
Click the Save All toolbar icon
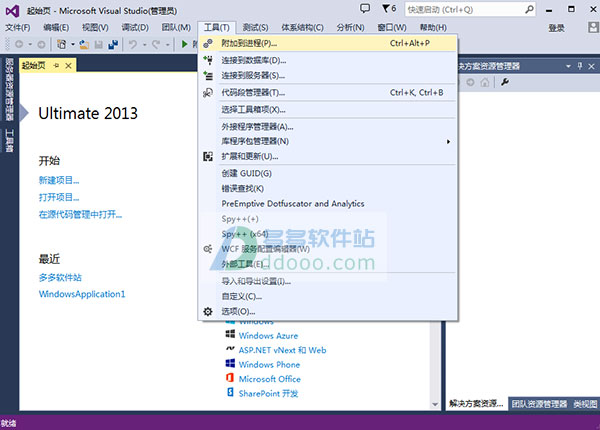point(113,44)
